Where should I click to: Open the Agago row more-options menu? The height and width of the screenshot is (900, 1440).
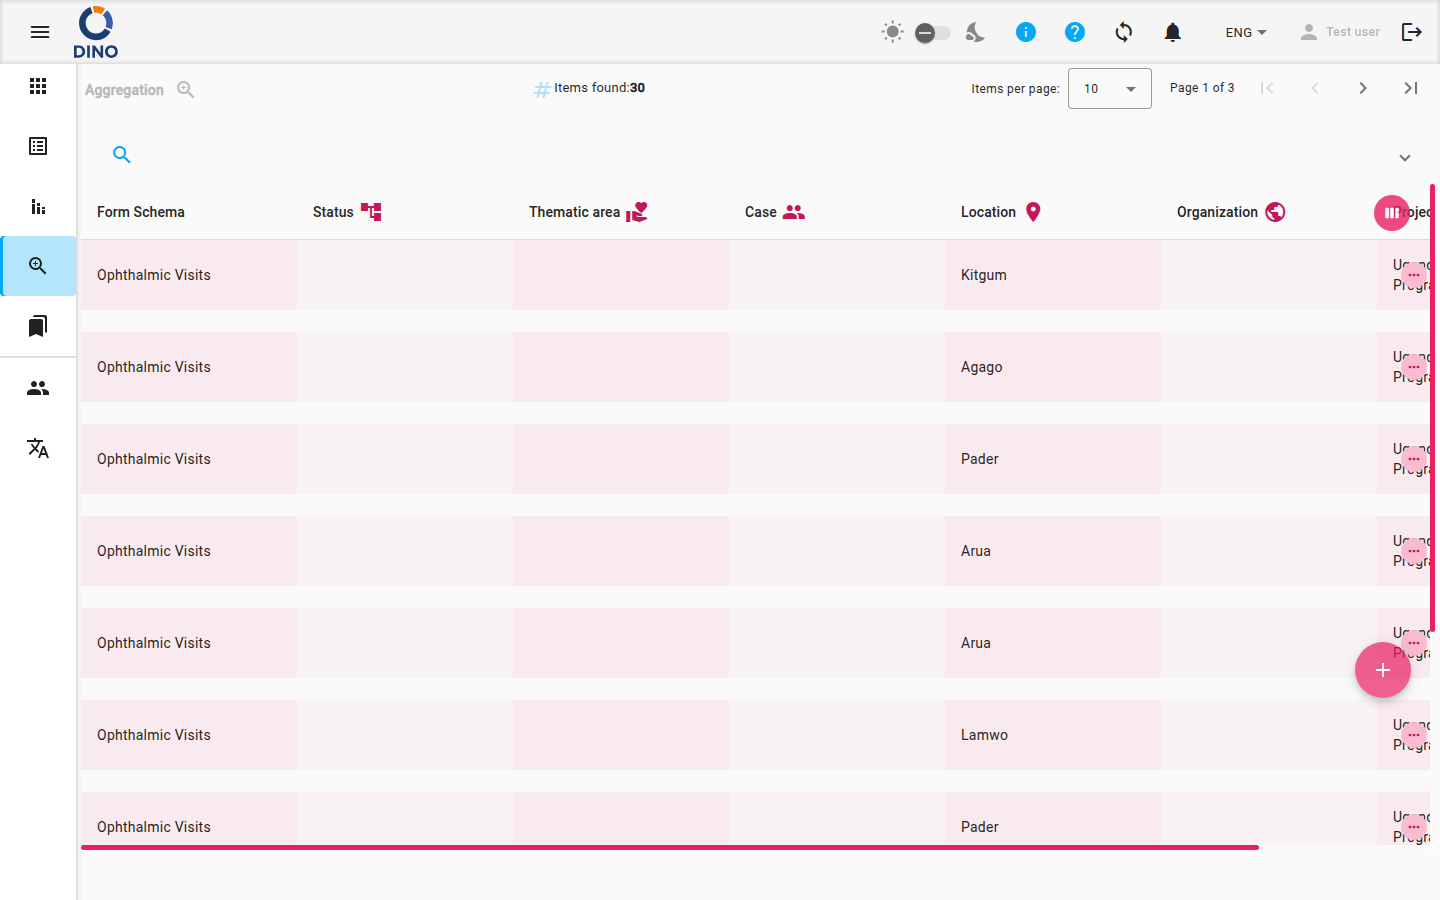1414,367
